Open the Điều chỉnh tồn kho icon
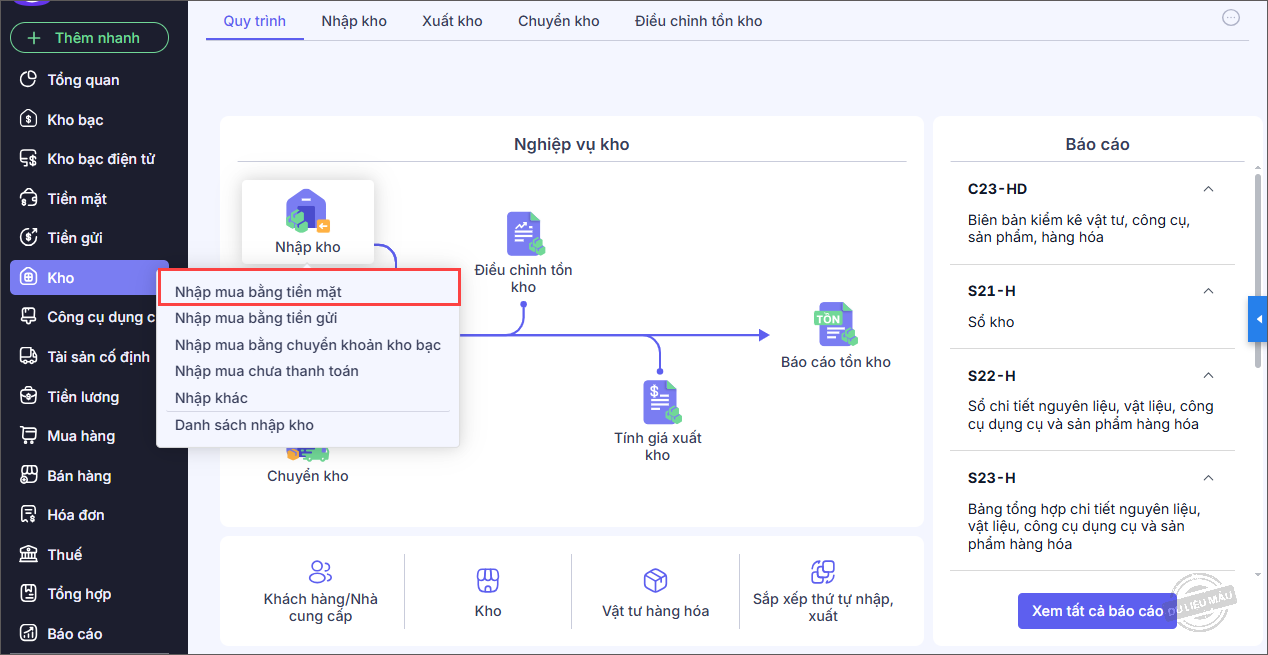The width and height of the screenshot is (1268, 655). pyautogui.click(x=523, y=234)
